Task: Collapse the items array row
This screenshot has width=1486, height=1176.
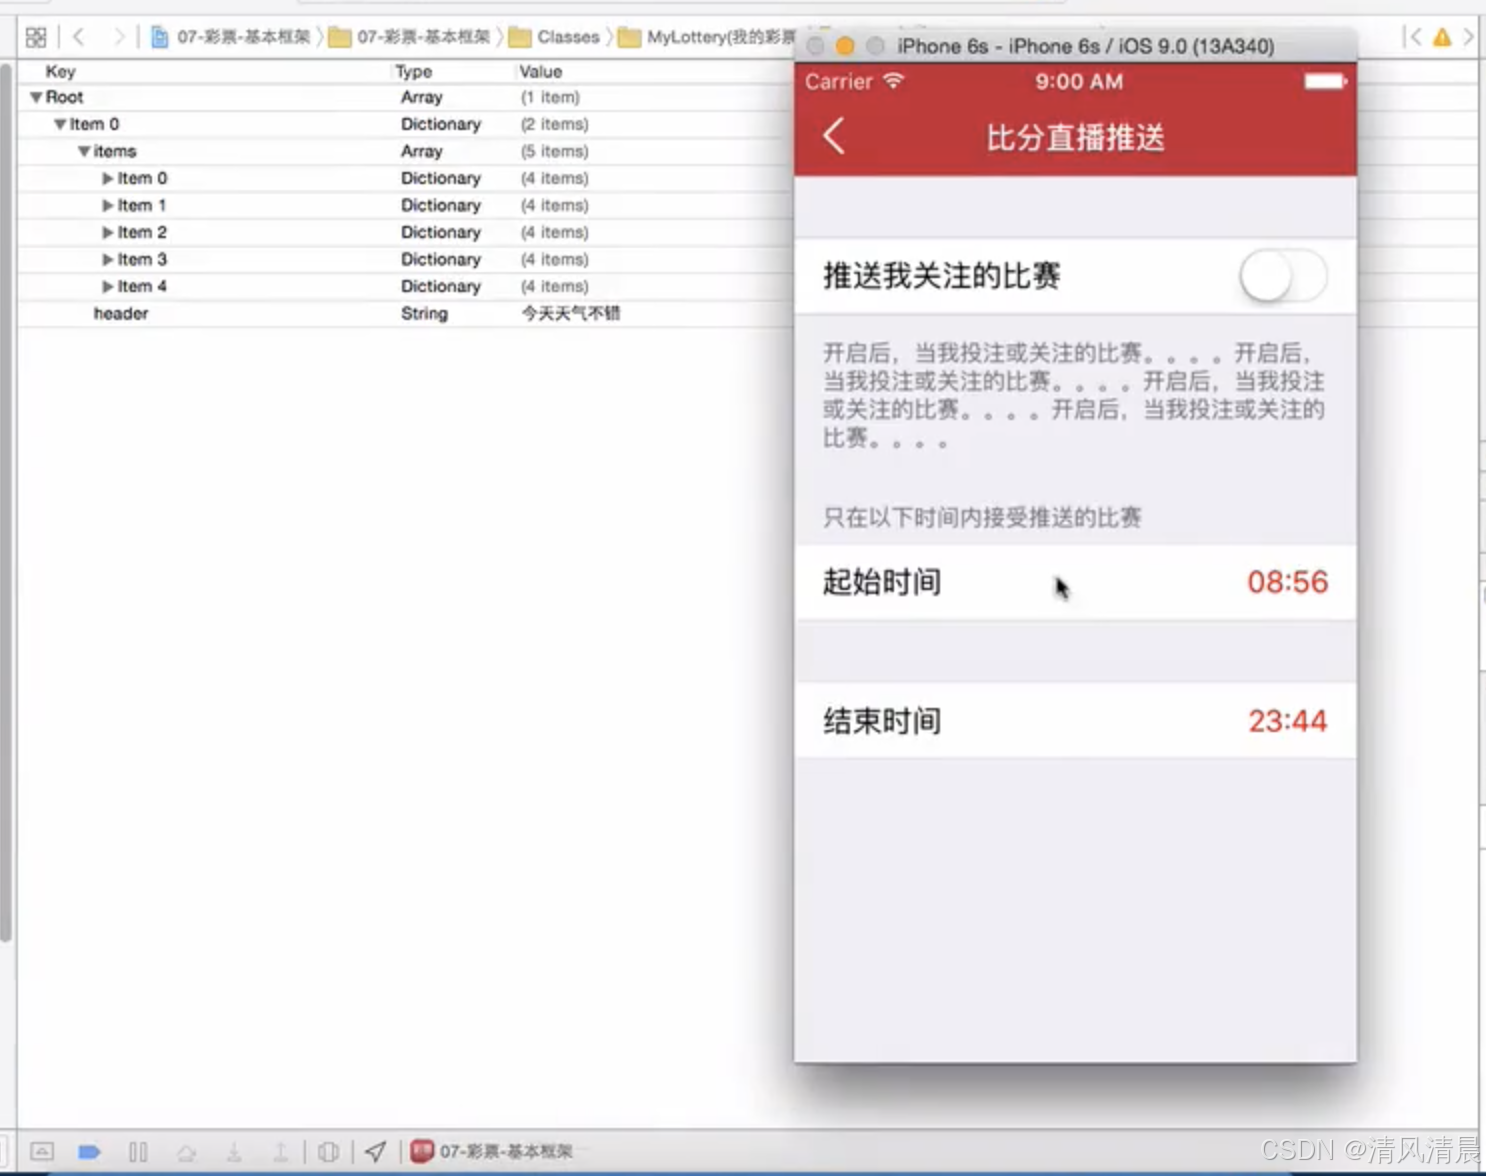Action: click(84, 151)
